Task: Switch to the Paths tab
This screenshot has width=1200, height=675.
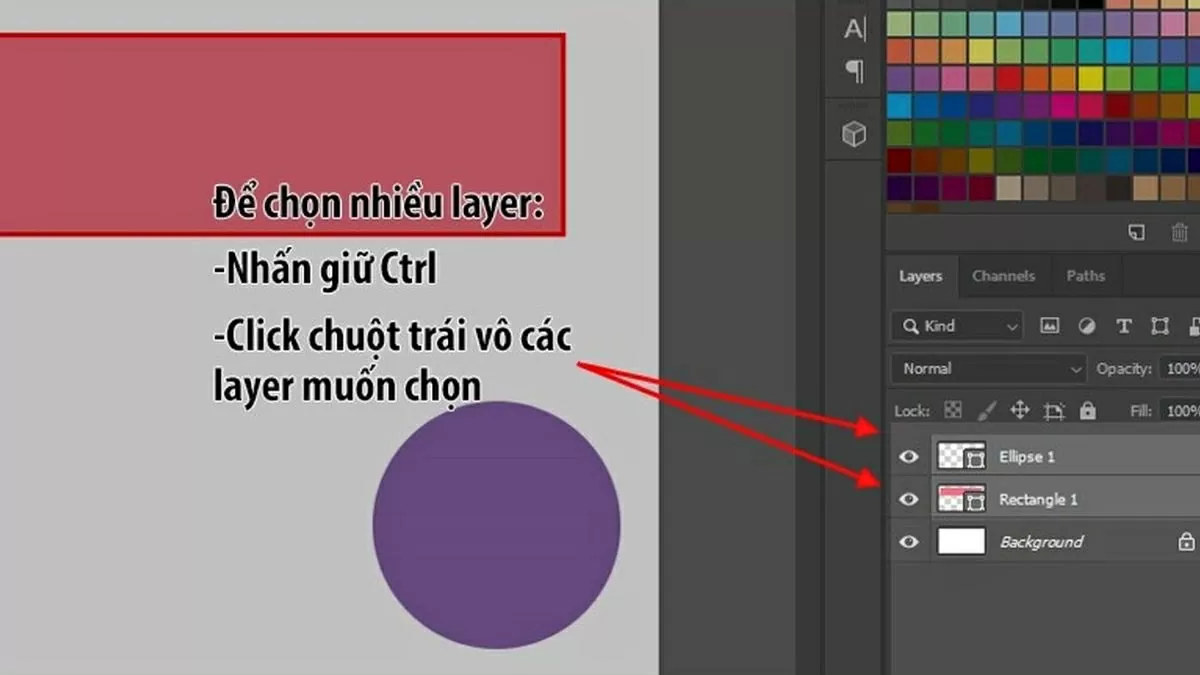Action: (x=1086, y=276)
